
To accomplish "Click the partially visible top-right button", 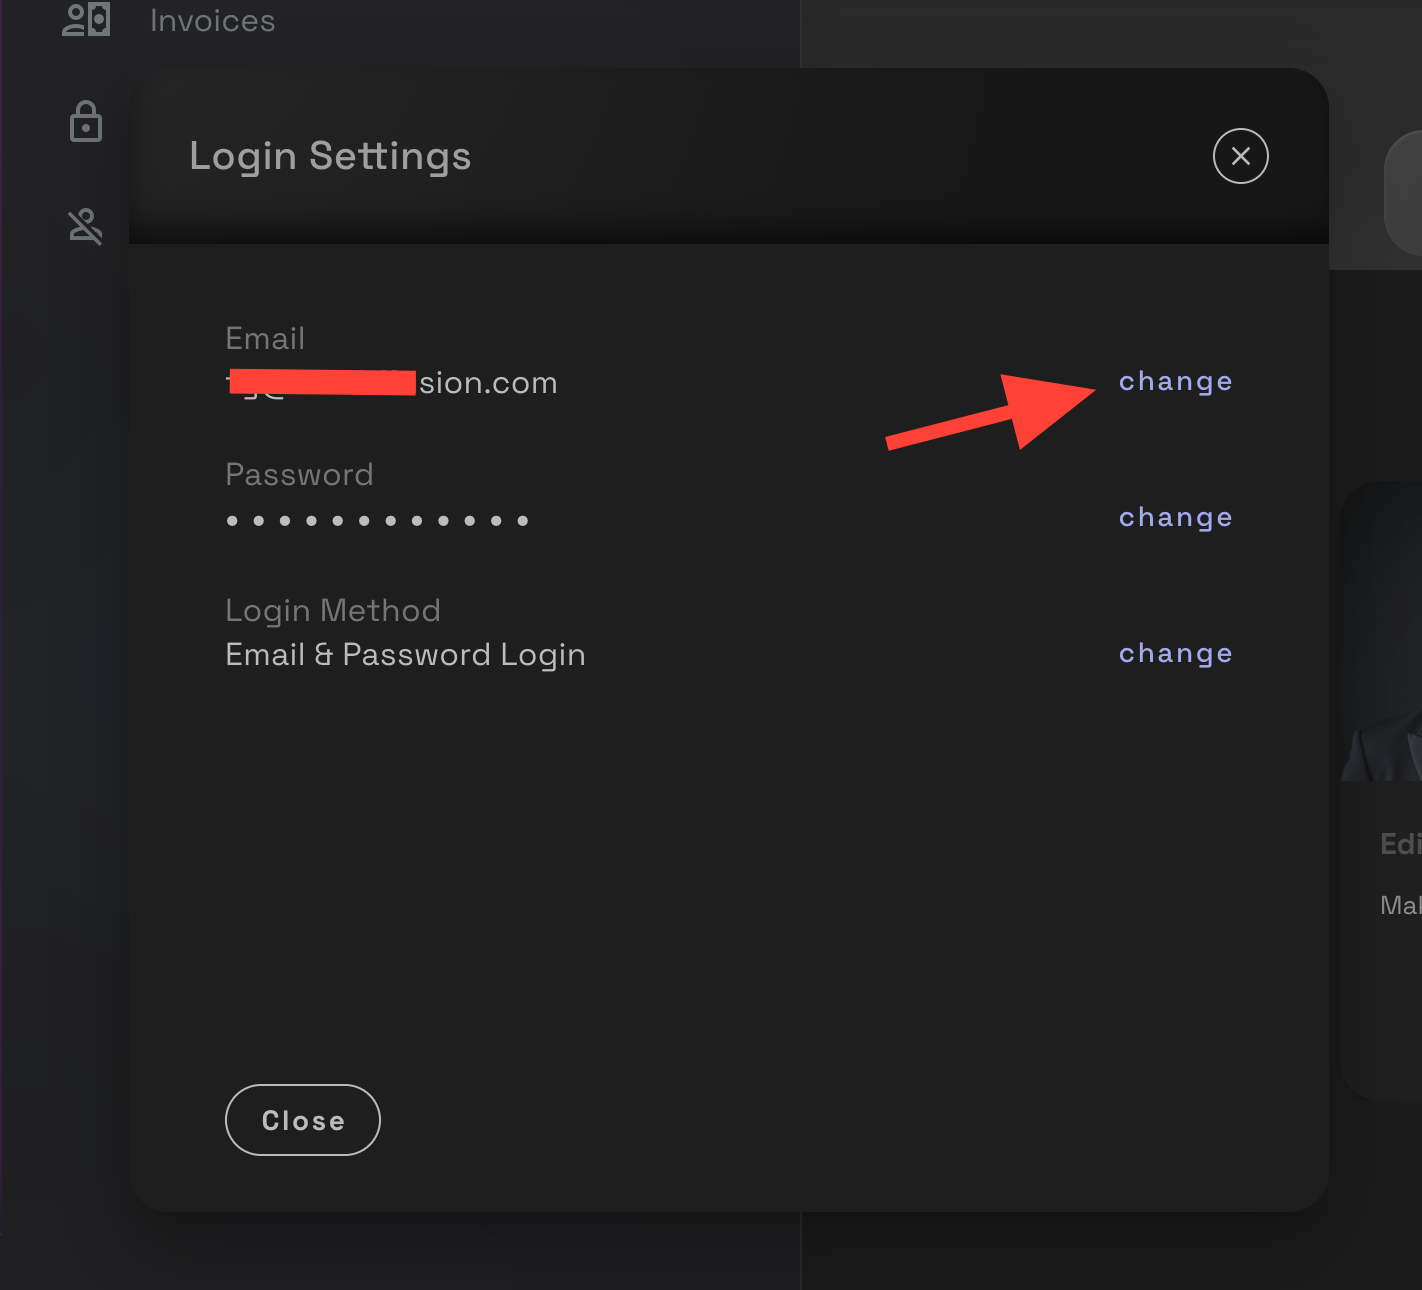I will tap(1404, 192).
